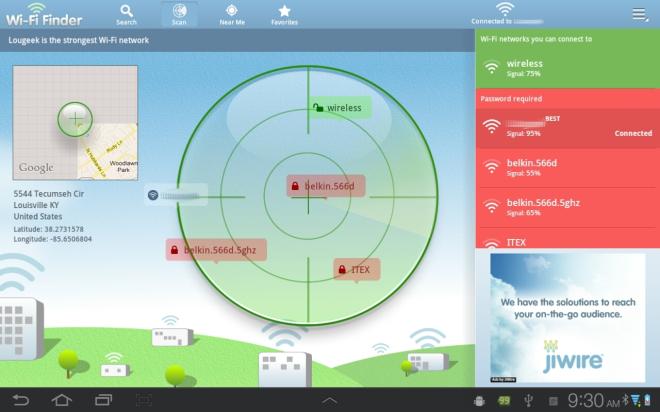Open the Search tab
The image size is (660, 412).
(x=126, y=15)
